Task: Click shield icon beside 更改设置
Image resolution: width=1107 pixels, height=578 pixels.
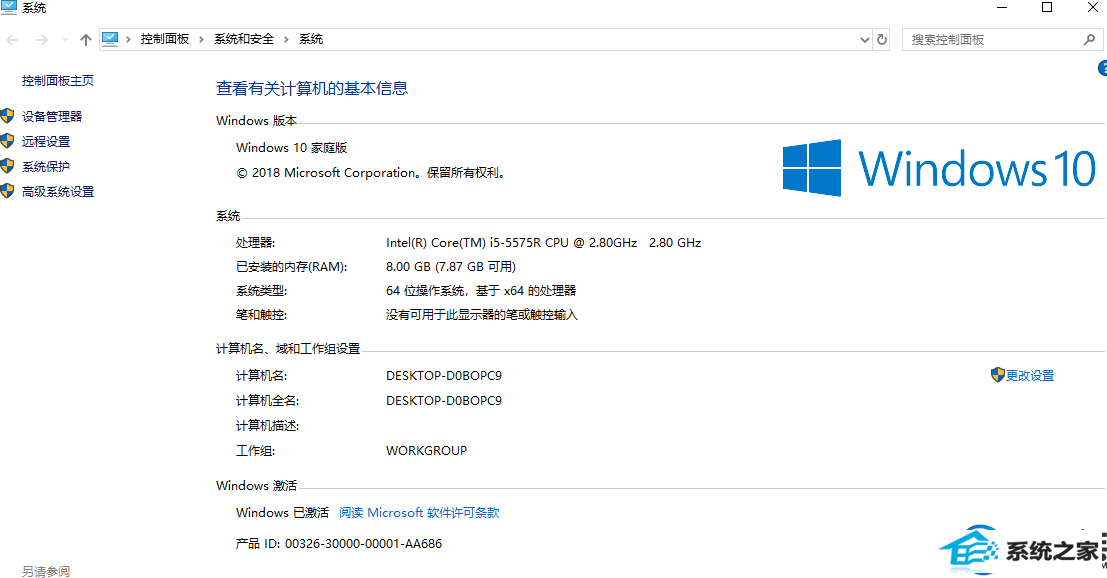Action: [998, 375]
